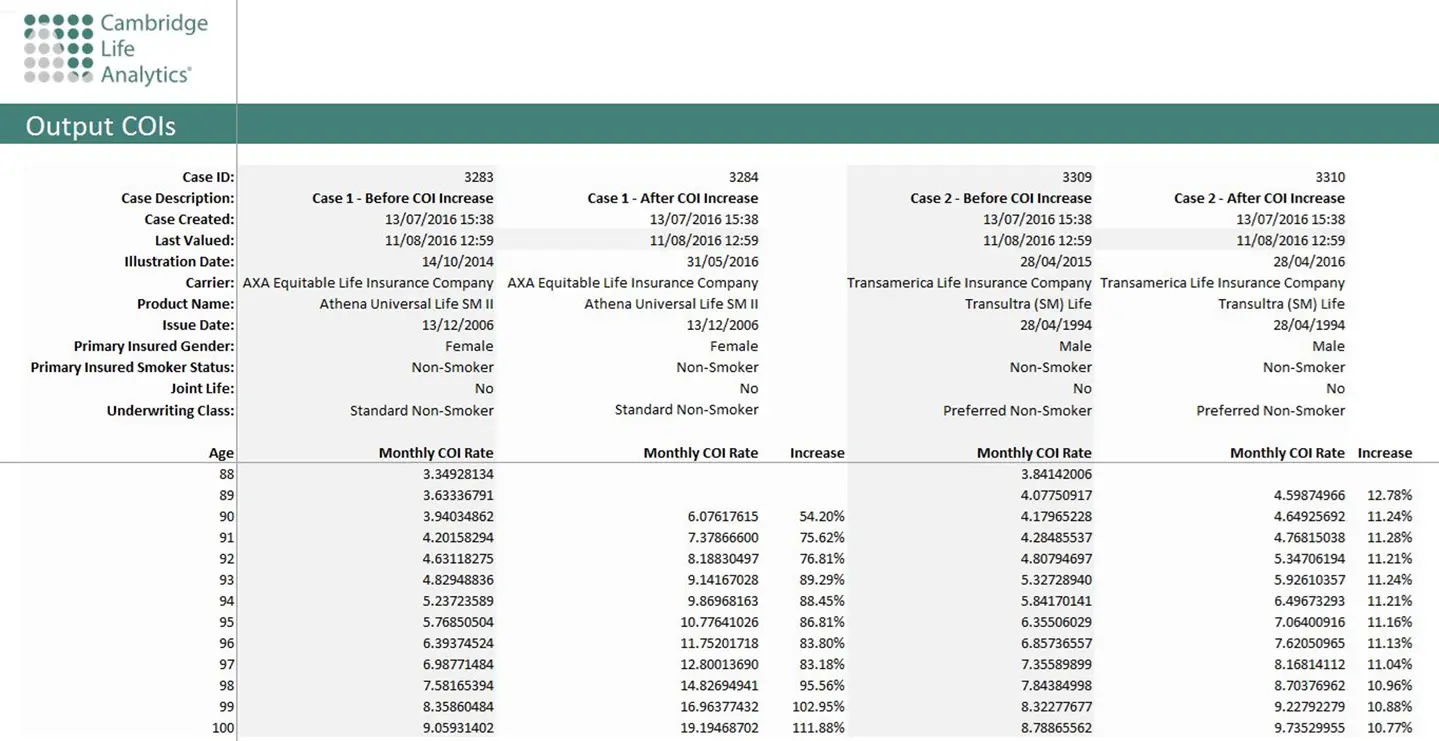
Task: Select Transamerica carrier for case 3309
Action: [x=970, y=283]
